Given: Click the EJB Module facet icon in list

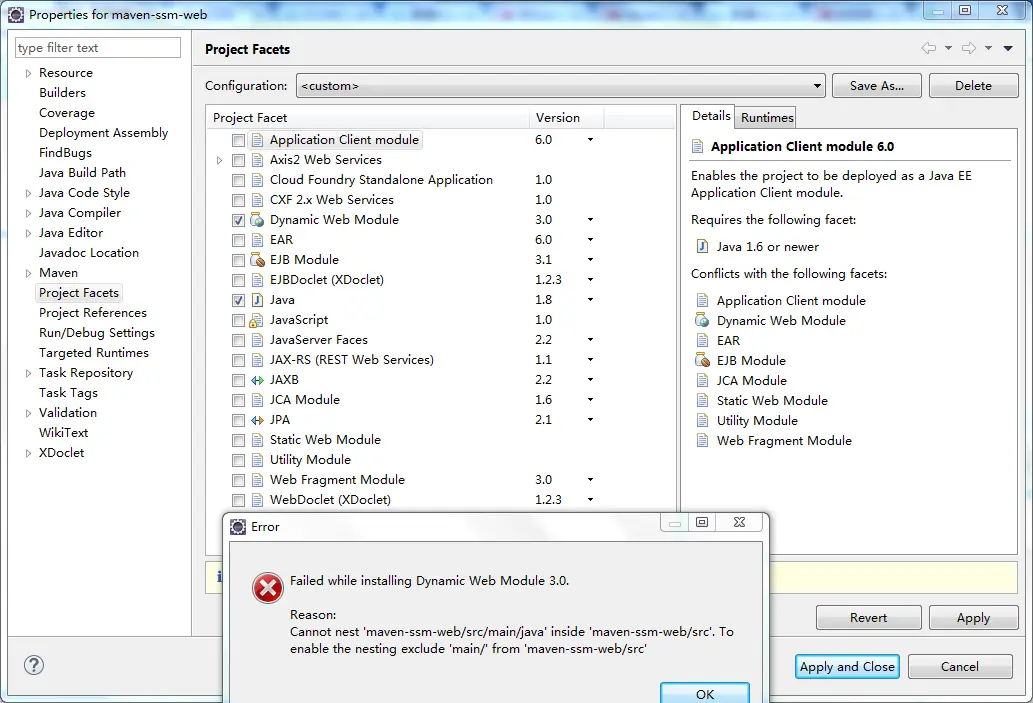Looking at the screenshot, I should pyautogui.click(x=257, y=260).
